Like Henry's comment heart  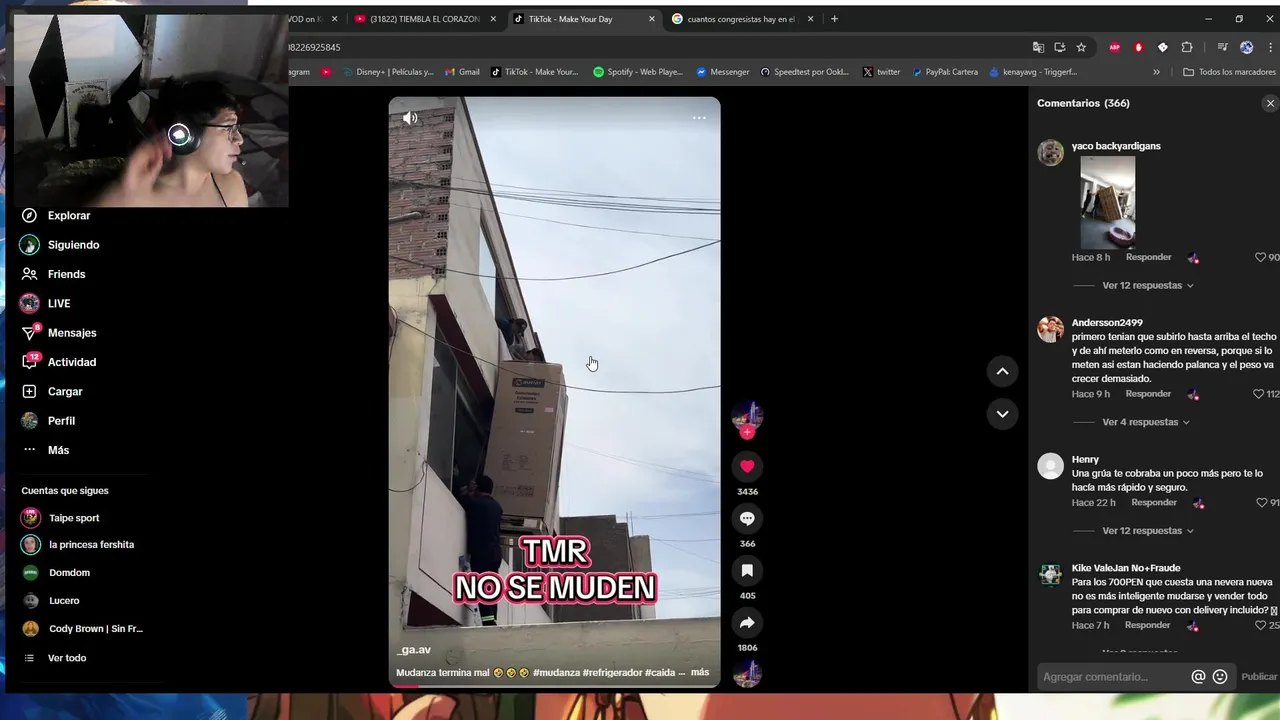click(1262, 502)
